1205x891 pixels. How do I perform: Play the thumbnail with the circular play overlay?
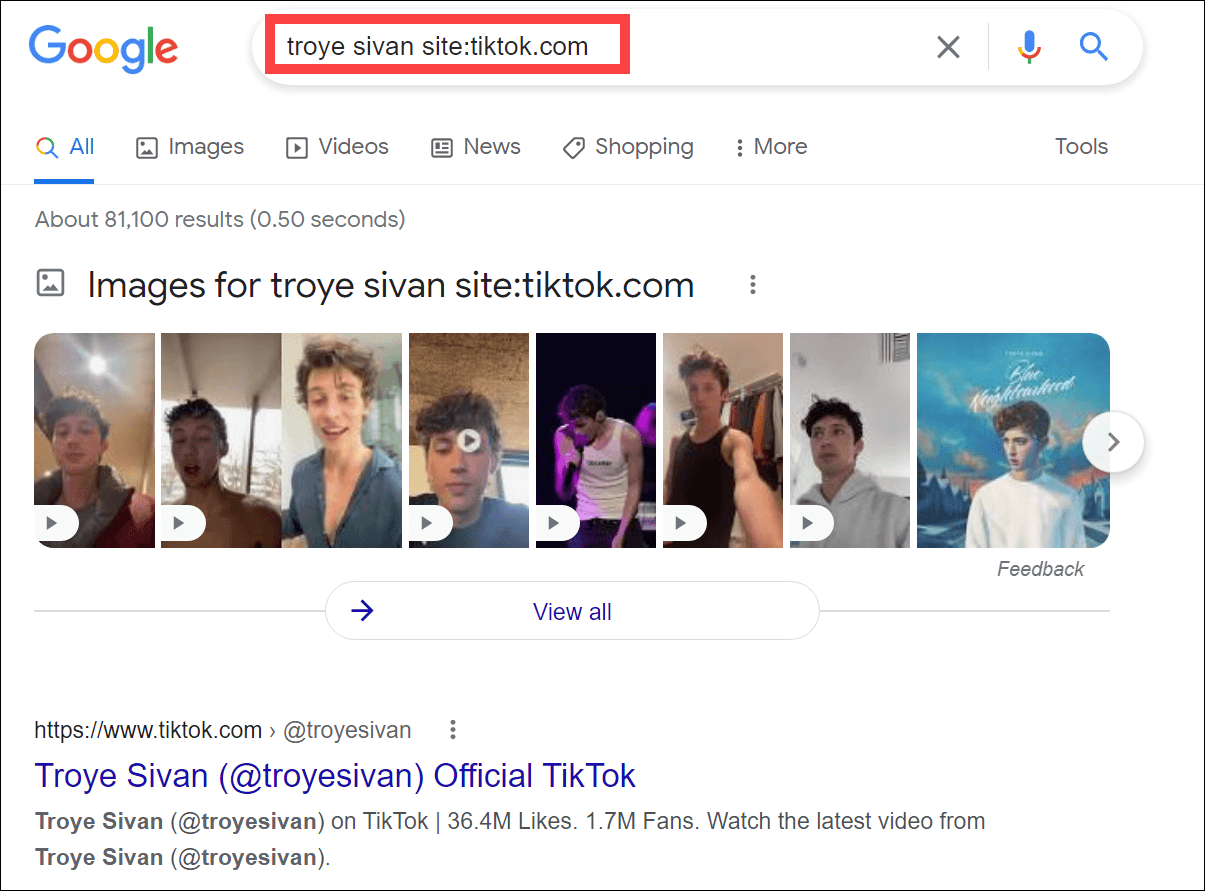click(469, 440)
